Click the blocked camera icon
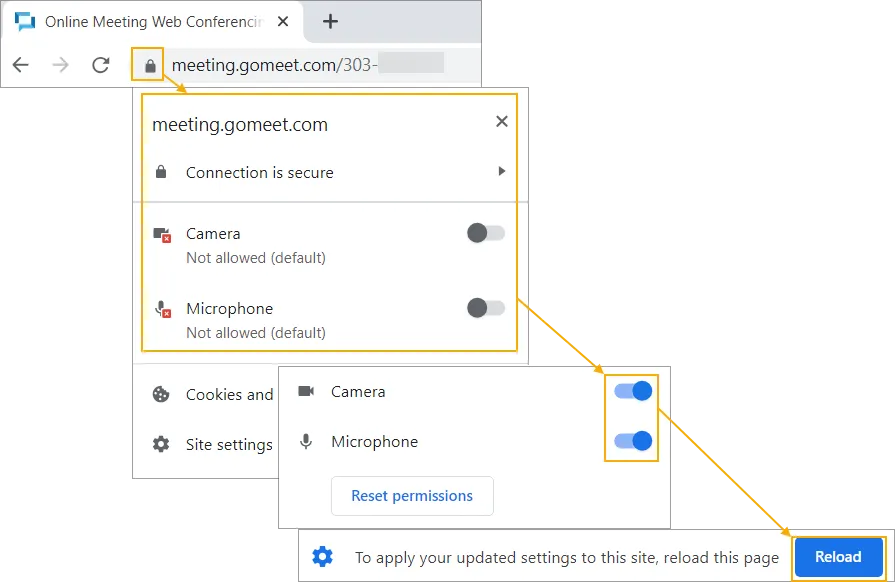Image resolution: width=895 pixels, height=582 pixels. pyautogui.click(x=162, y=235)
